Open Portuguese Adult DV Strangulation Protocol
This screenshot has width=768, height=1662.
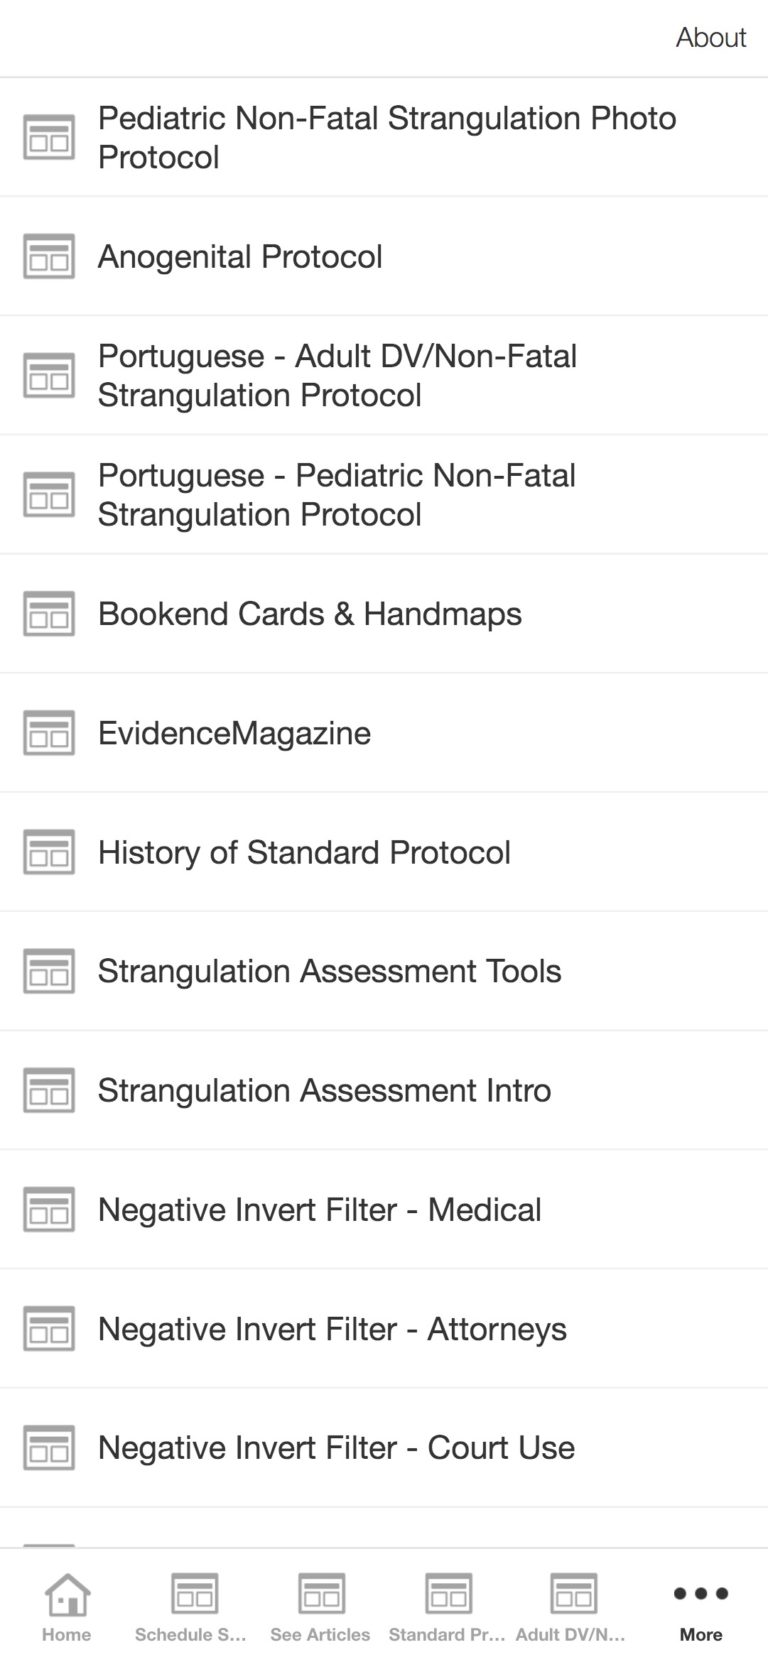[337, 375]
